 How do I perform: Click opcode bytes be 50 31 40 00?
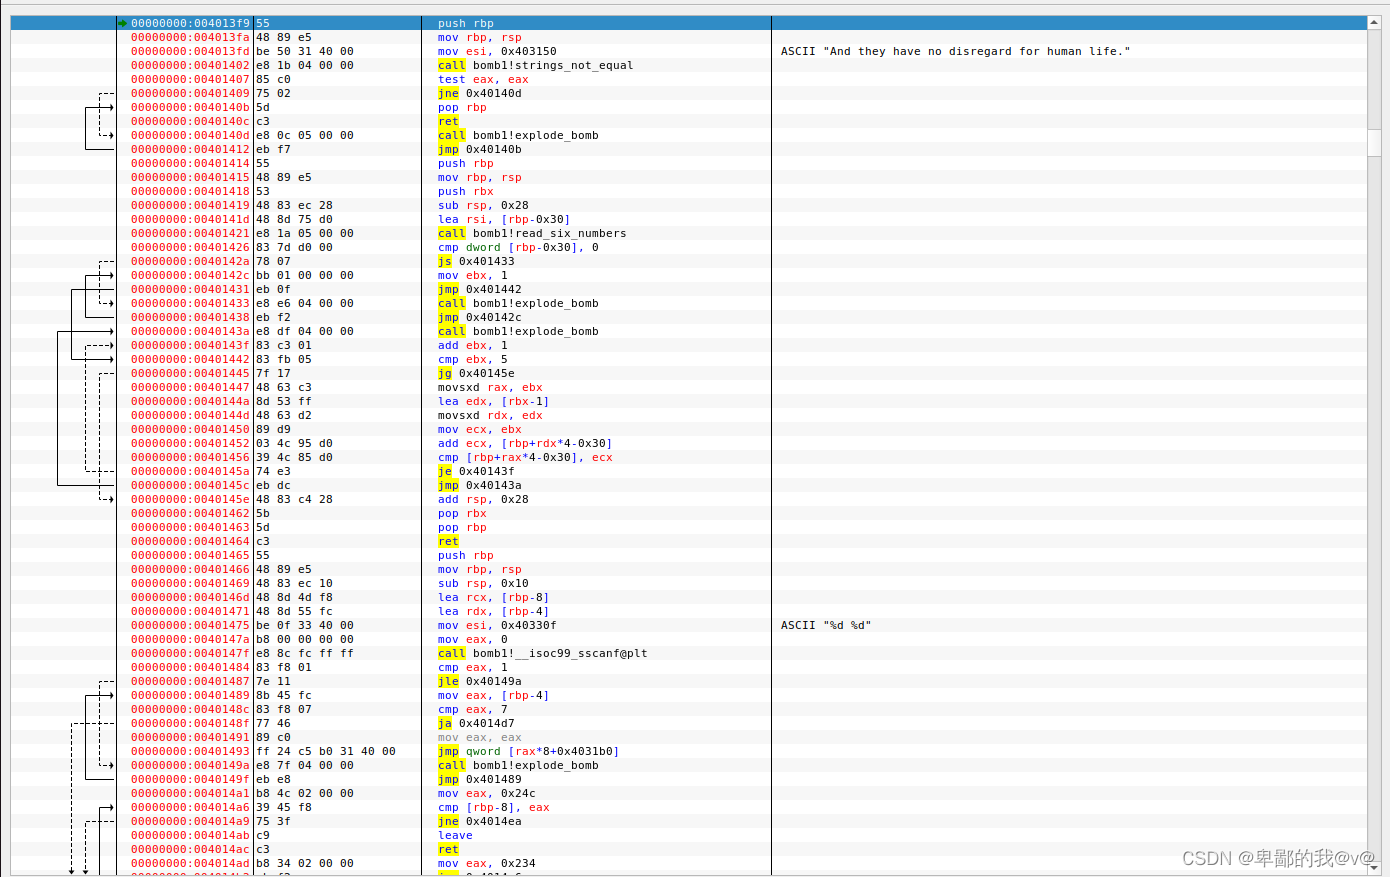coord(305,51)
